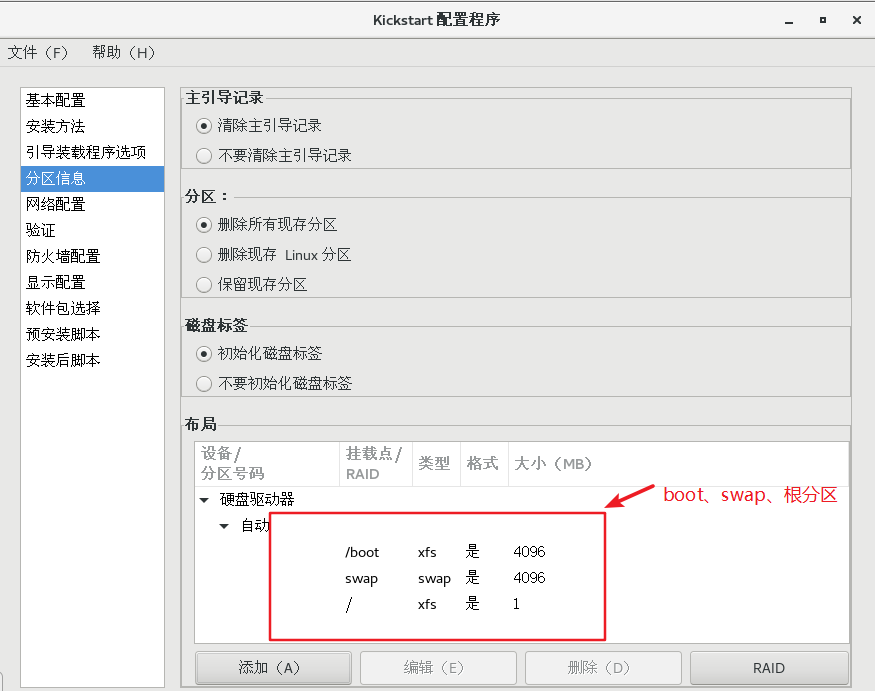Collapse the 硬盘驱动器 tree node
The width and height of the screenshot is (875, 691).
204,500
